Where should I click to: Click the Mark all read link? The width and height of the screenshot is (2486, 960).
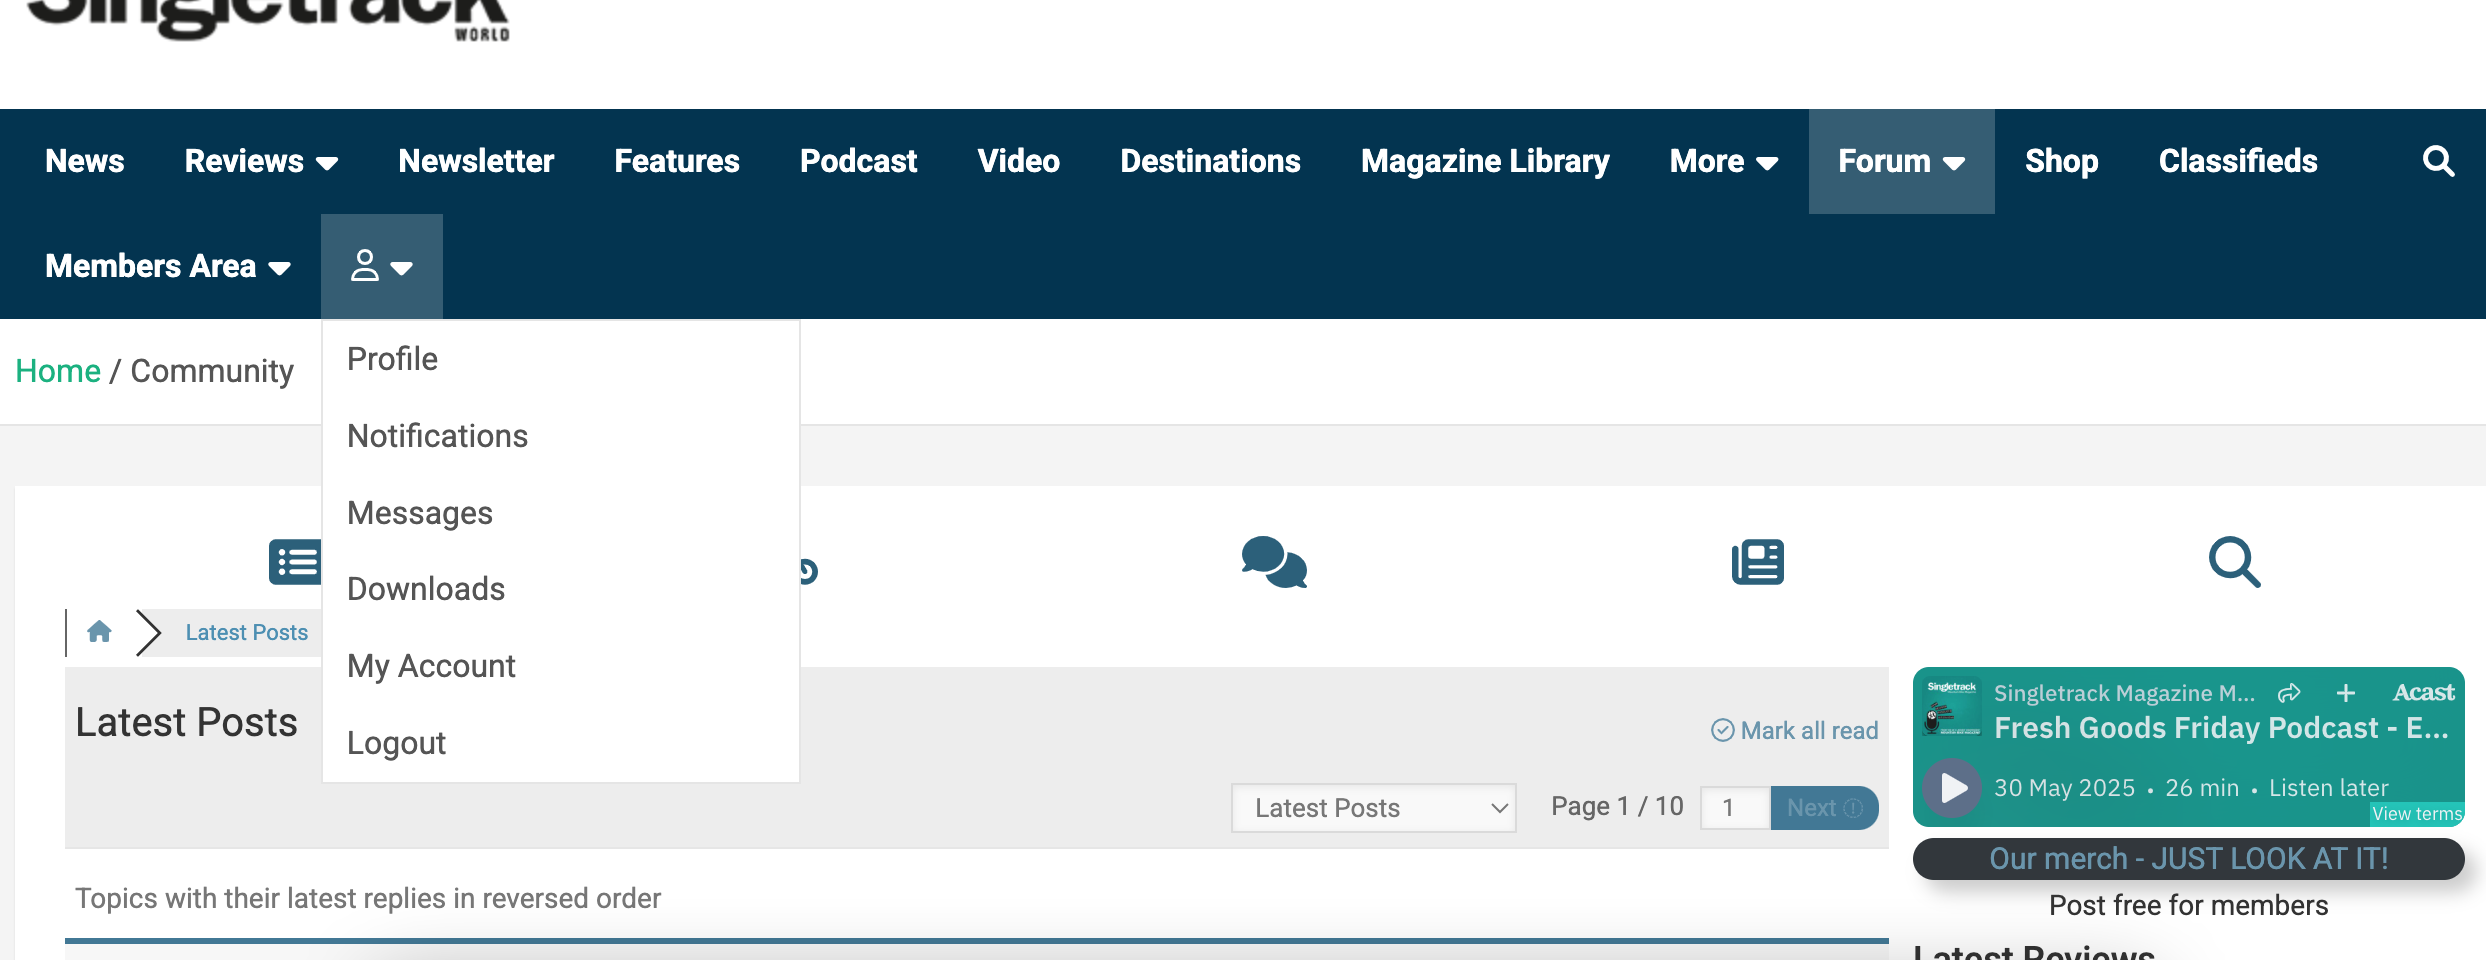tap(1795, 731)
